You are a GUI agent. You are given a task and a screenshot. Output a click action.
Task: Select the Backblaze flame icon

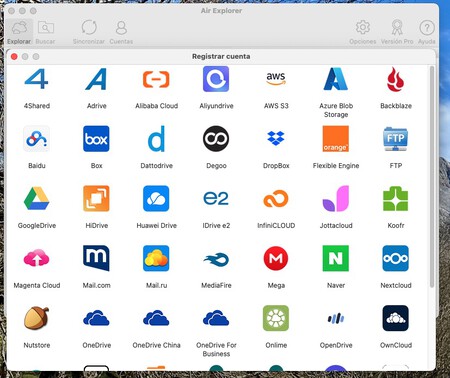click(x=396, y=79)
